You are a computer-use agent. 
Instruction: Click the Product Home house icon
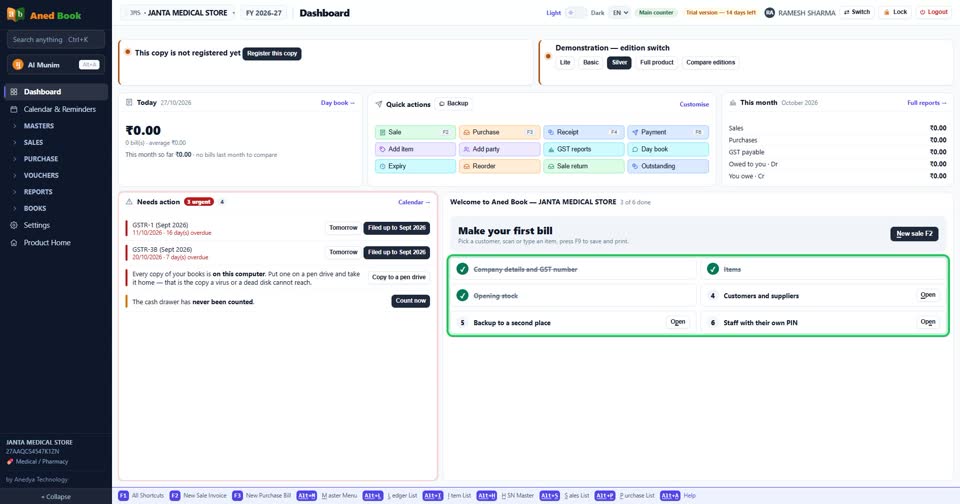pyautogui.click(x=14, y=243)
